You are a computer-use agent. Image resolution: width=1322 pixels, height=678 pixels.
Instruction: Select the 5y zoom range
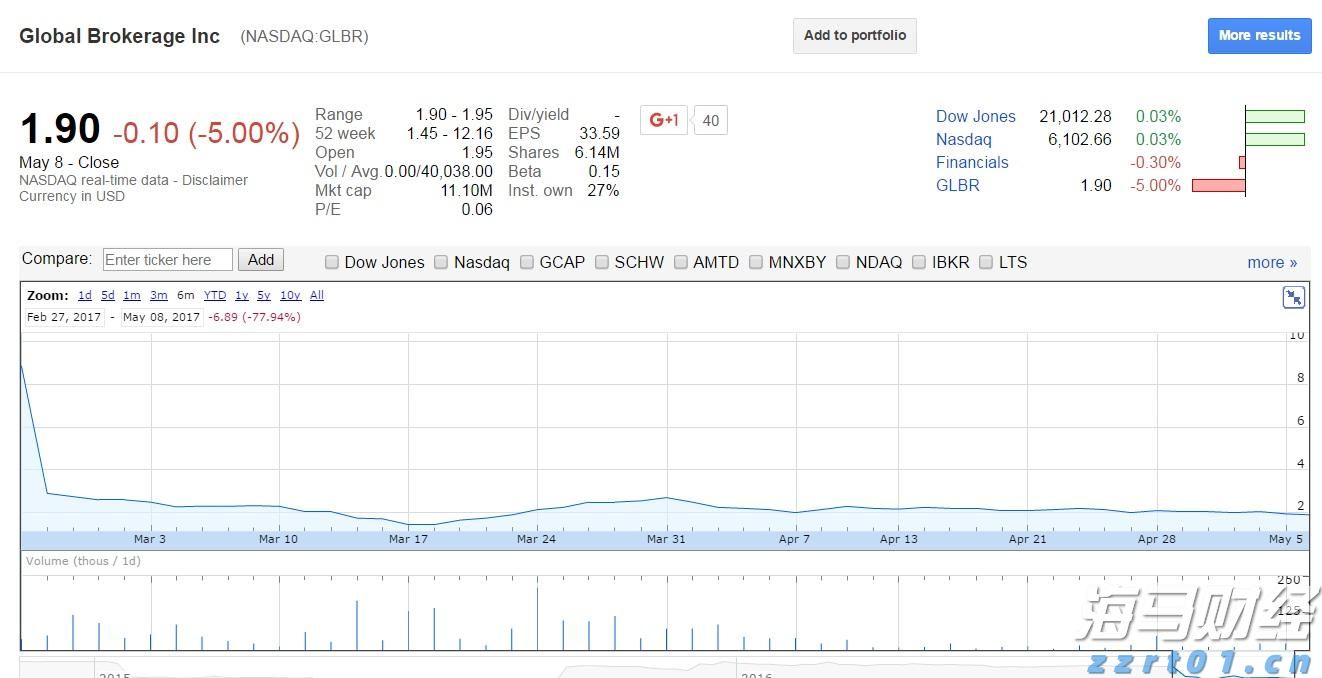[263, 295]
